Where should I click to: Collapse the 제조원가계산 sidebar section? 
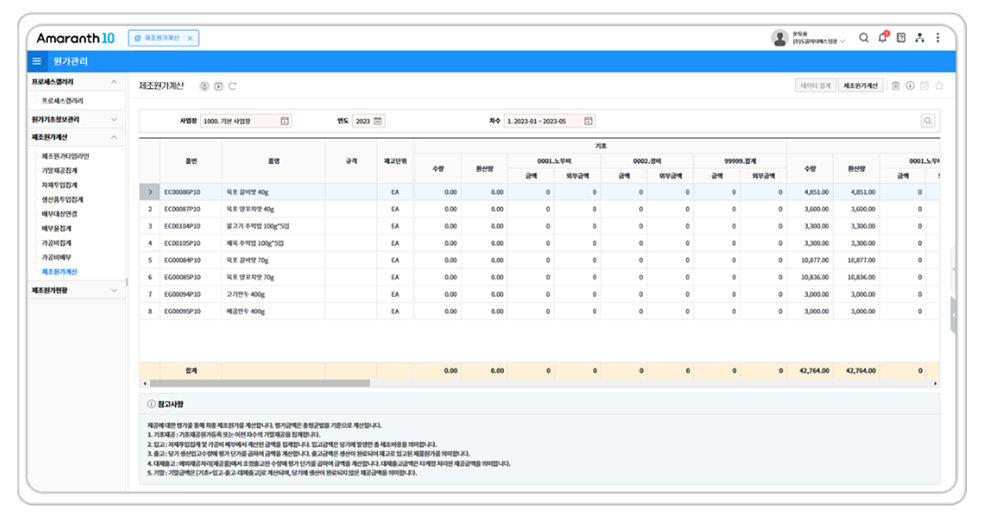point(114,137)
